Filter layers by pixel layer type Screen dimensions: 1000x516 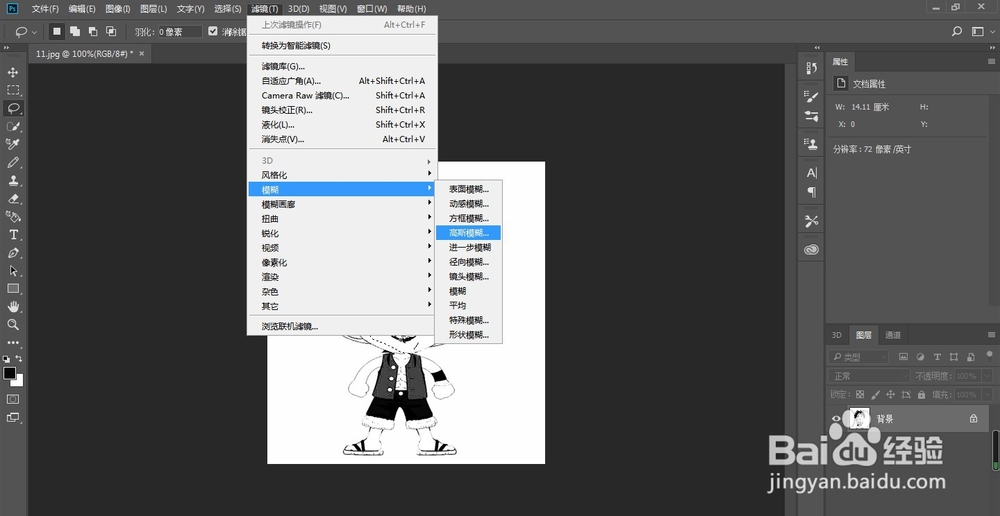(903, 357)
